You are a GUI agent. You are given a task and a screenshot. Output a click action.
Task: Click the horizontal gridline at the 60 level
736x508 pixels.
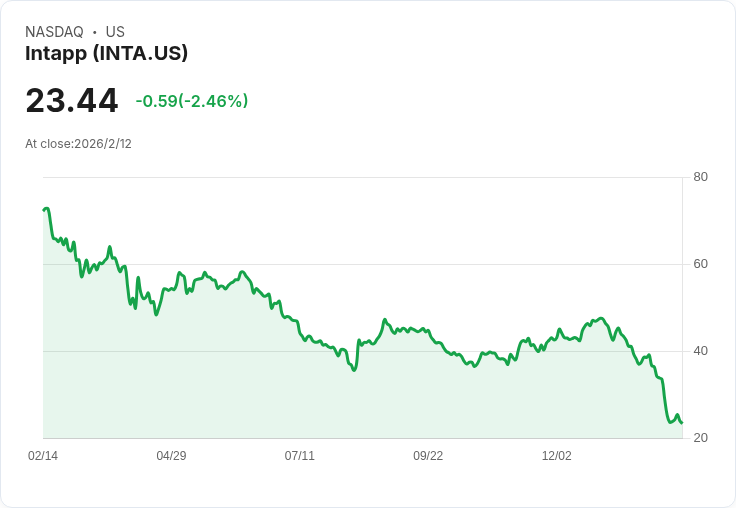click(400, 265)
